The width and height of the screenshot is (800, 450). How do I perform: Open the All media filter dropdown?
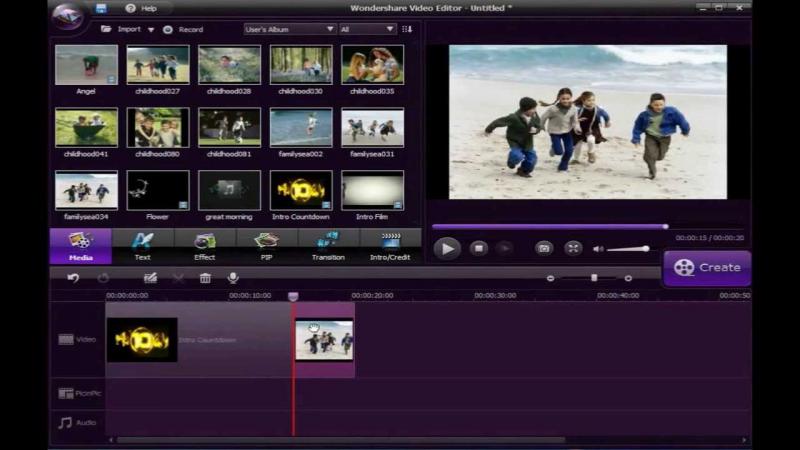tap(367, 29)
